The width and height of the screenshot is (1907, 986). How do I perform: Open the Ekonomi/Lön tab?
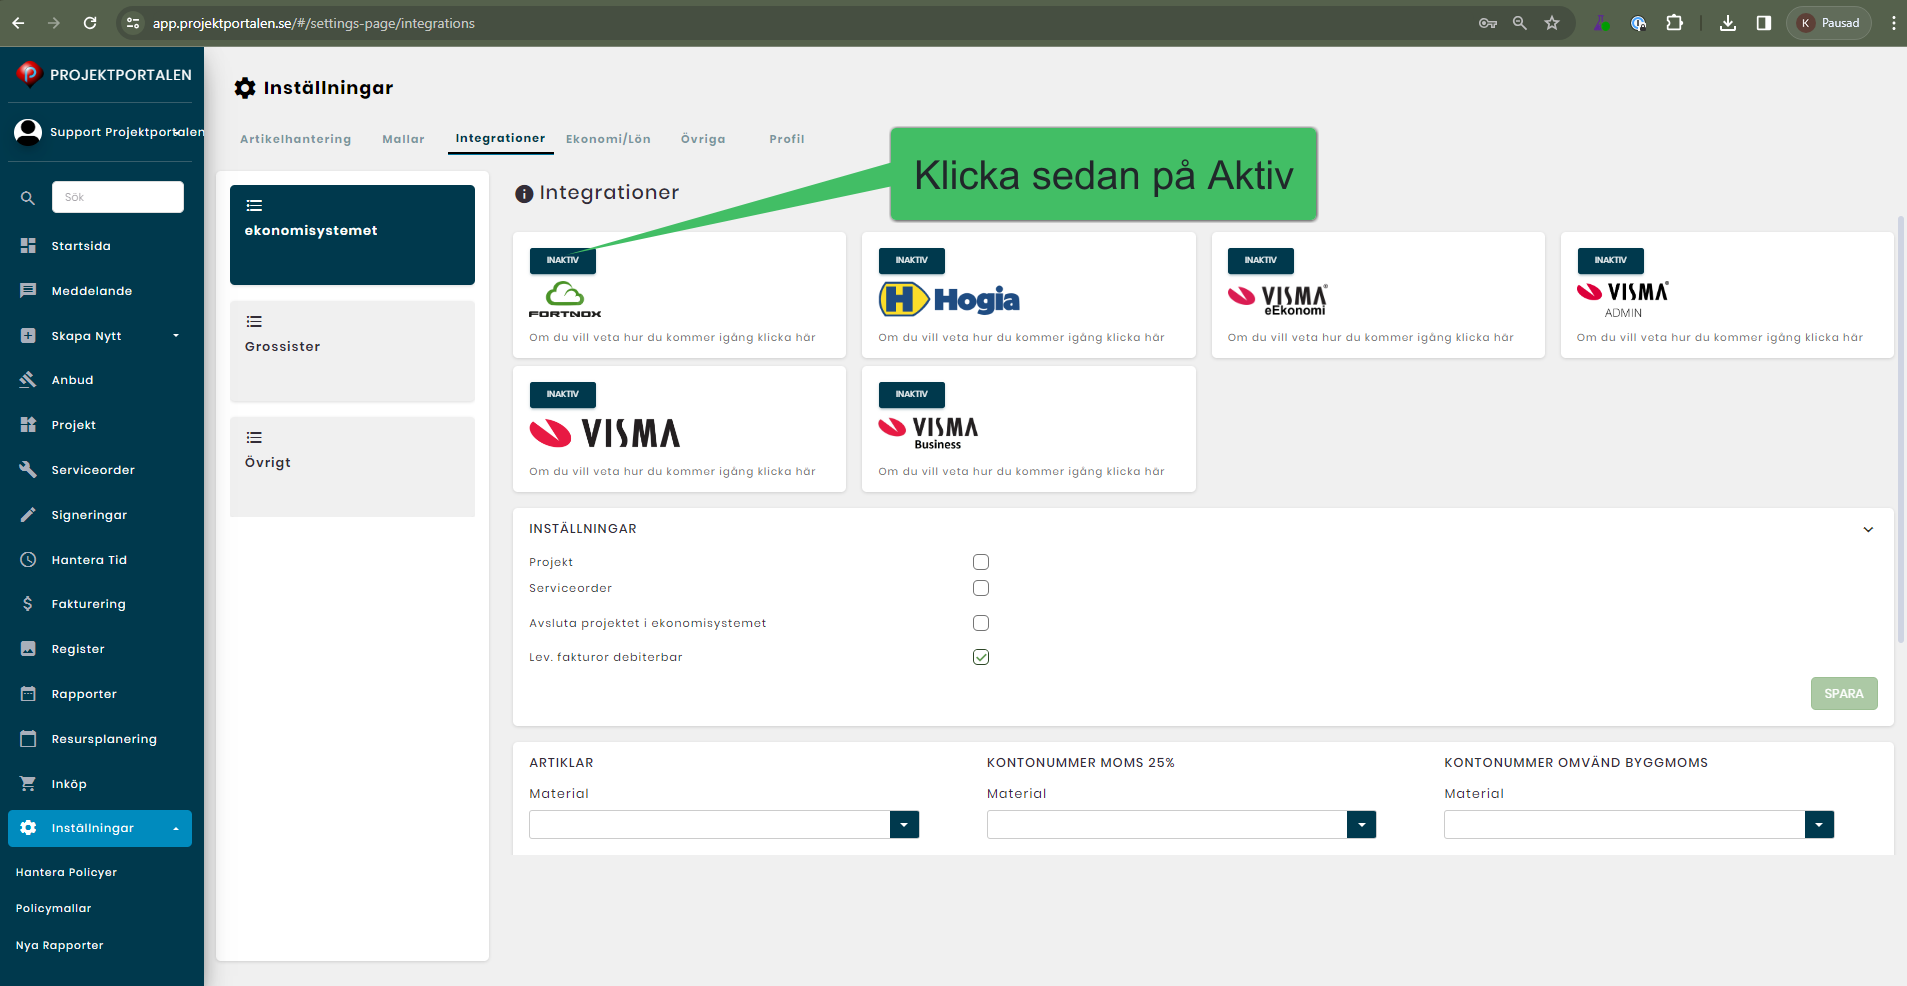(x=608, y=139)
